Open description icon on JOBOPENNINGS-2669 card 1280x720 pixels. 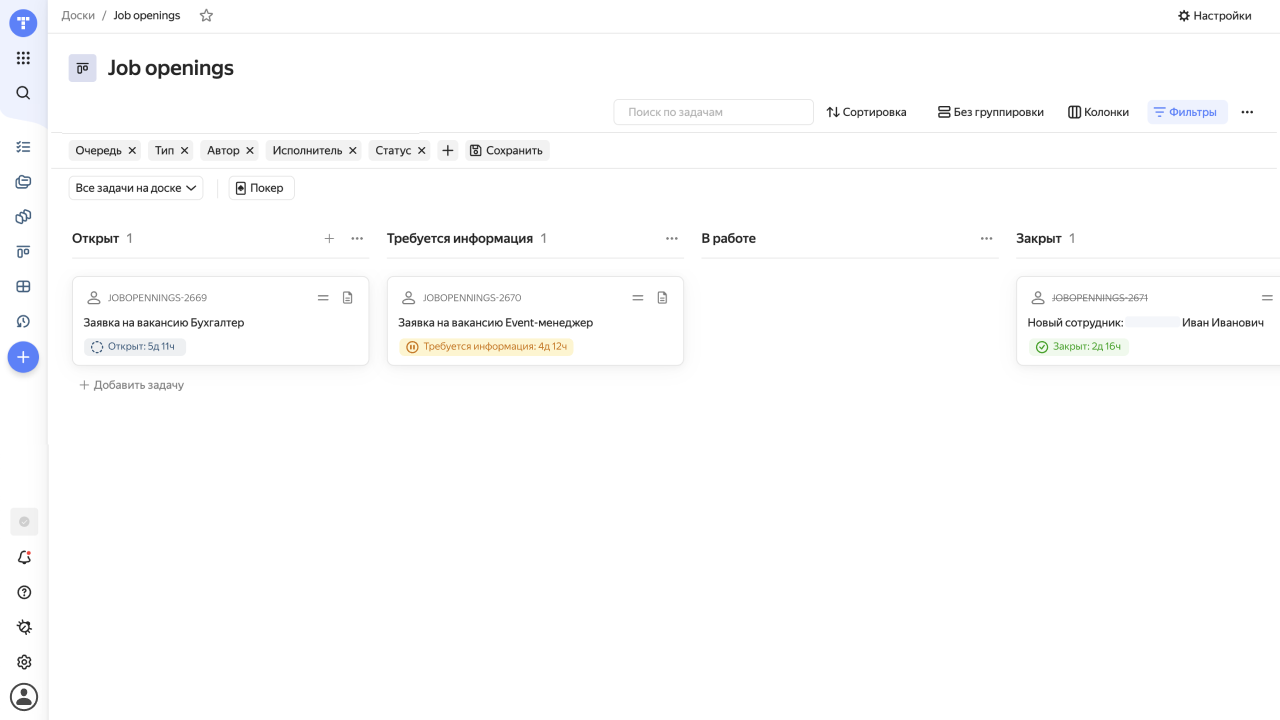coord(348,298)
